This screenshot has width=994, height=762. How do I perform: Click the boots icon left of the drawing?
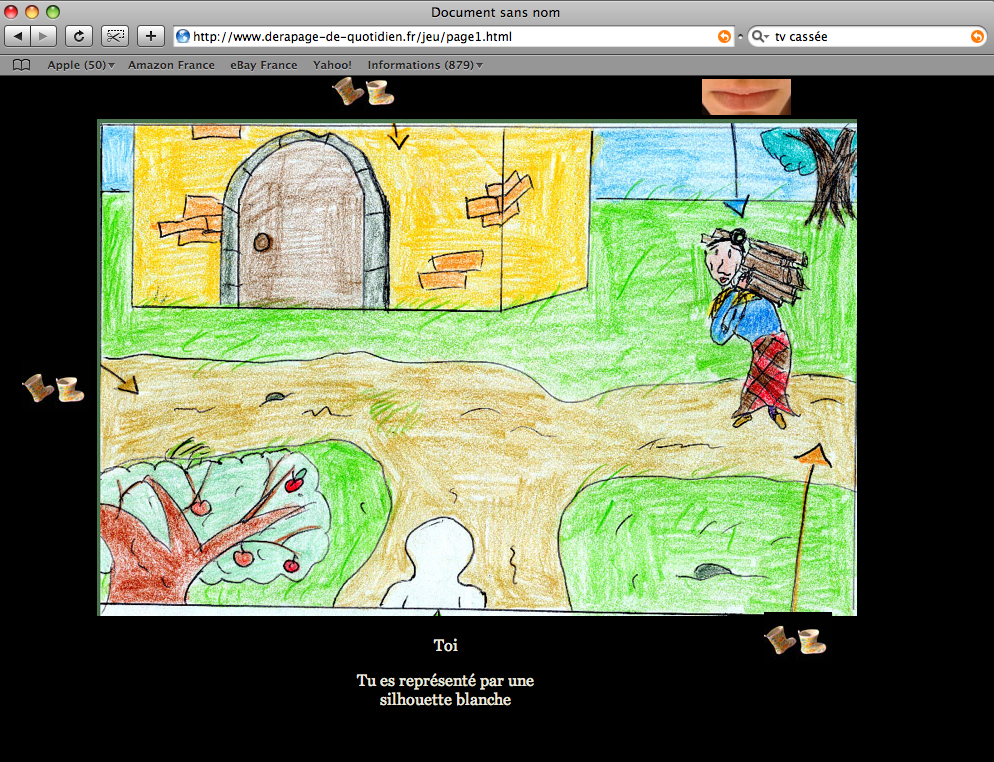pos(53,389)
